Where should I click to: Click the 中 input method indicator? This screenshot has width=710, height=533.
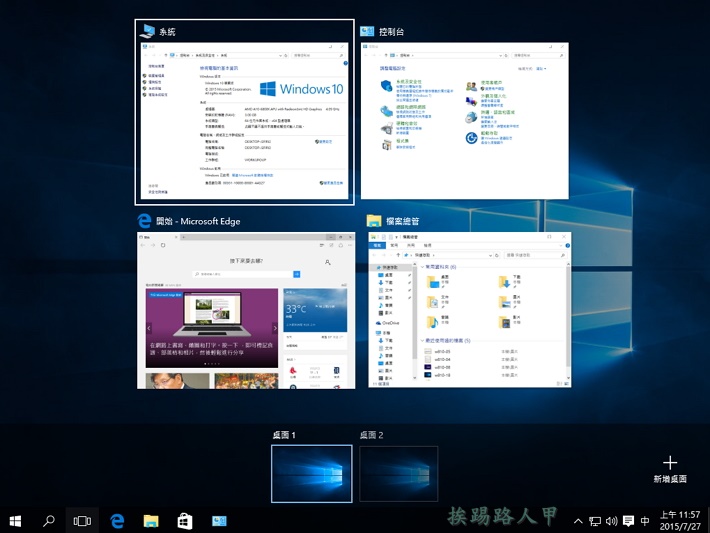(645, 521)
